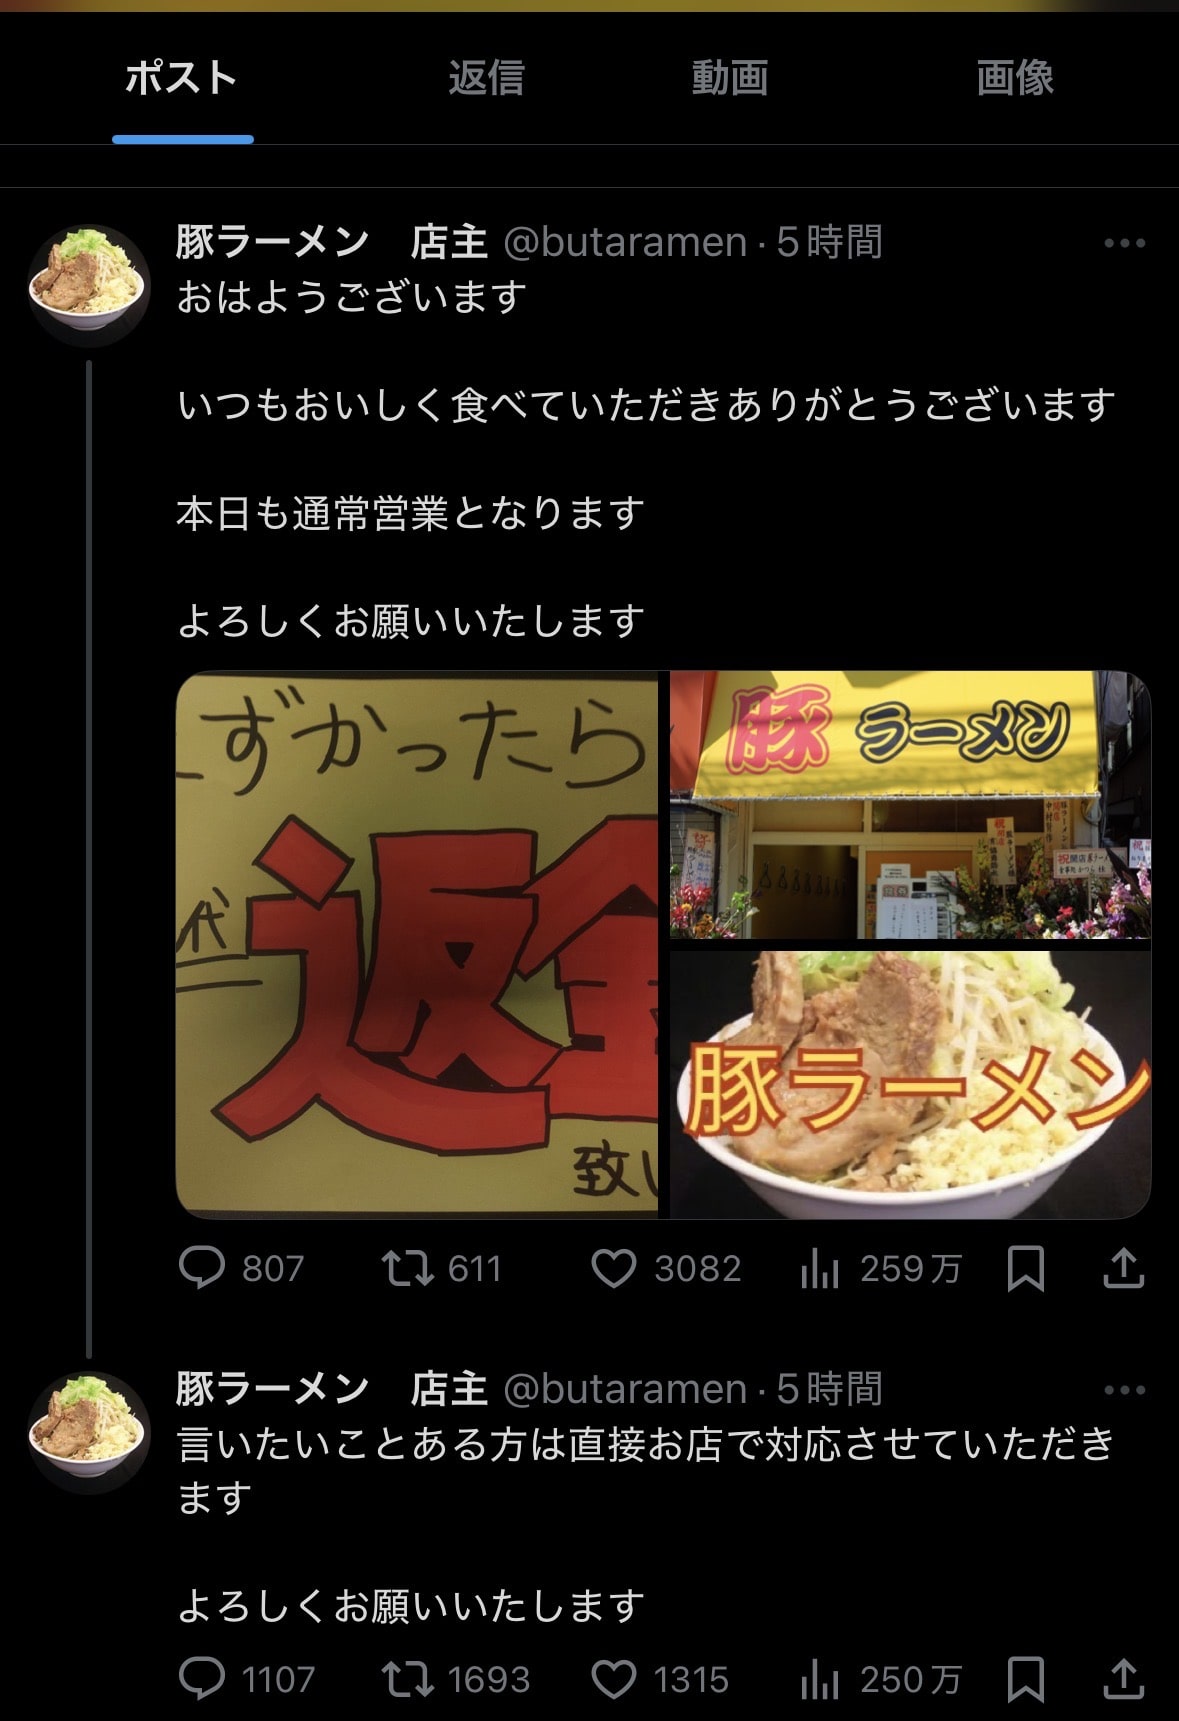The height and width of the screenshot is (1721, 1179).
Task: View analytics of second post (250万)
Action: [880, 1679]
